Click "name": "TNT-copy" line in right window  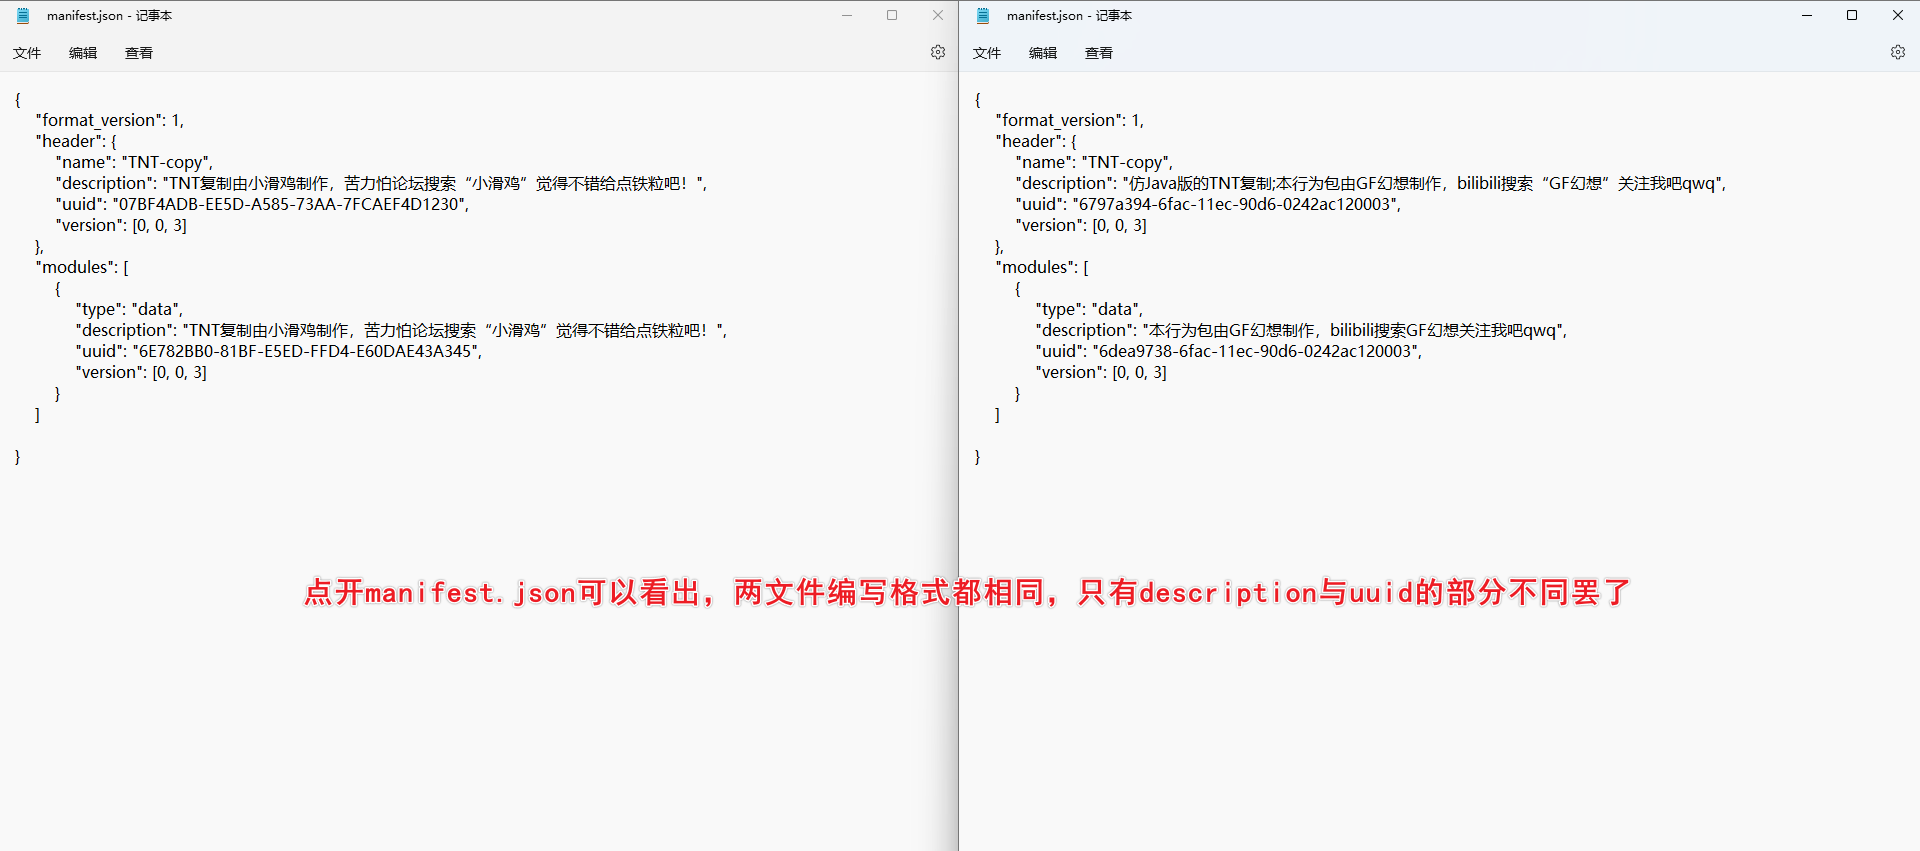click(1094, 162)
